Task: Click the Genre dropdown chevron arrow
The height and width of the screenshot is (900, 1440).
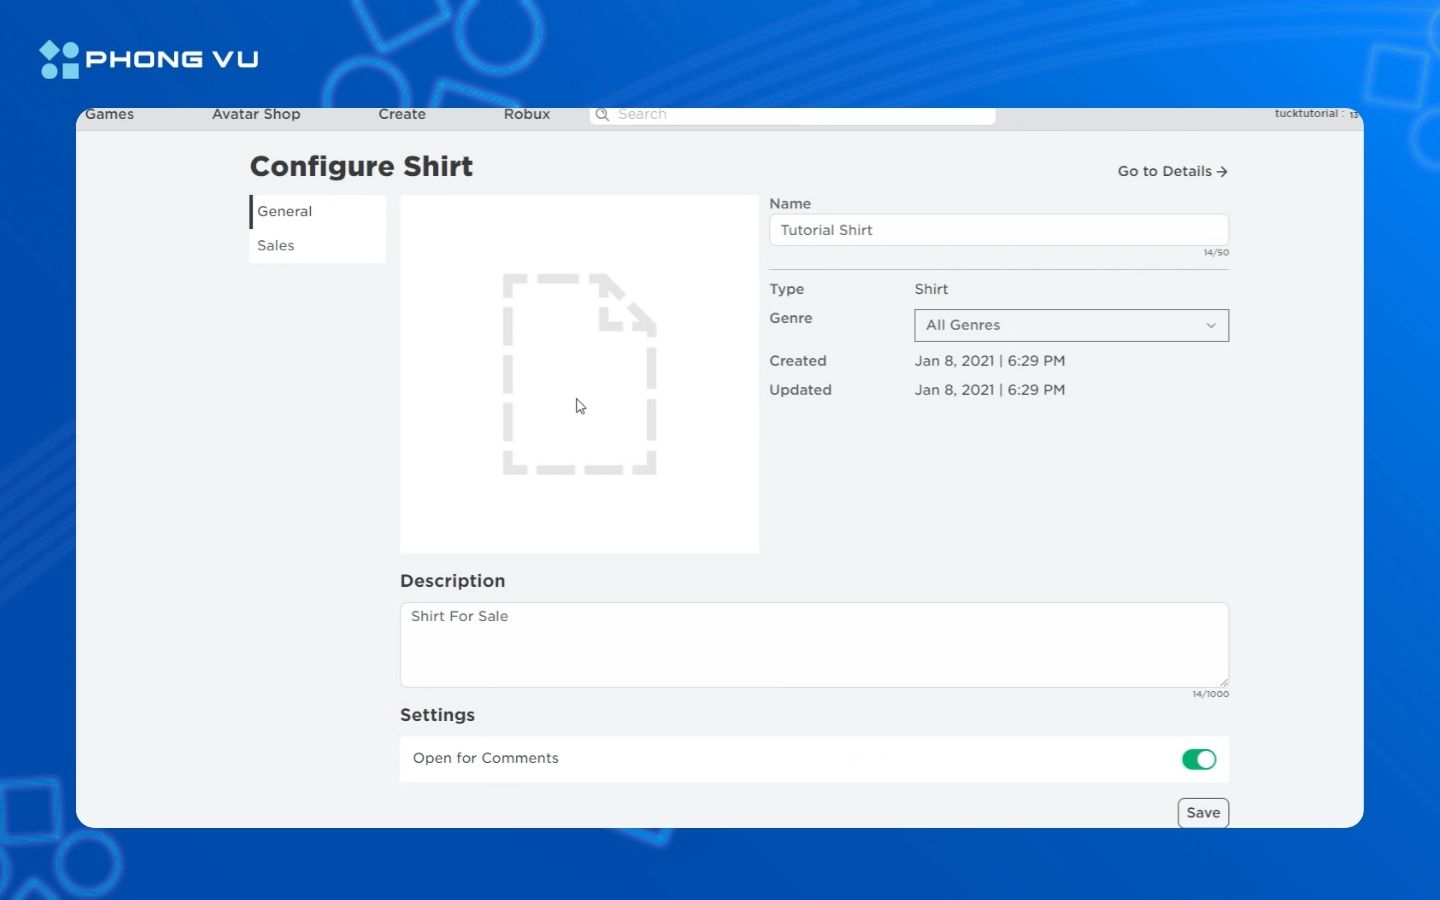Action: pos(1211,326)
